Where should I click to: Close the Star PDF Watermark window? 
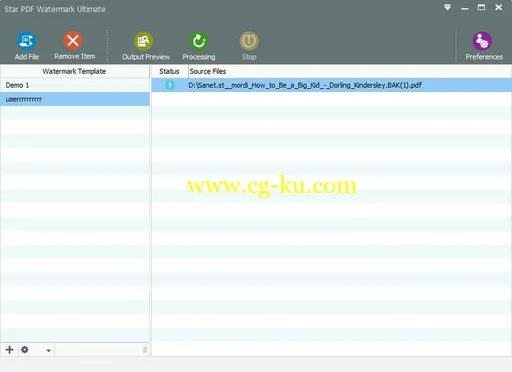[x=499, y=7]
